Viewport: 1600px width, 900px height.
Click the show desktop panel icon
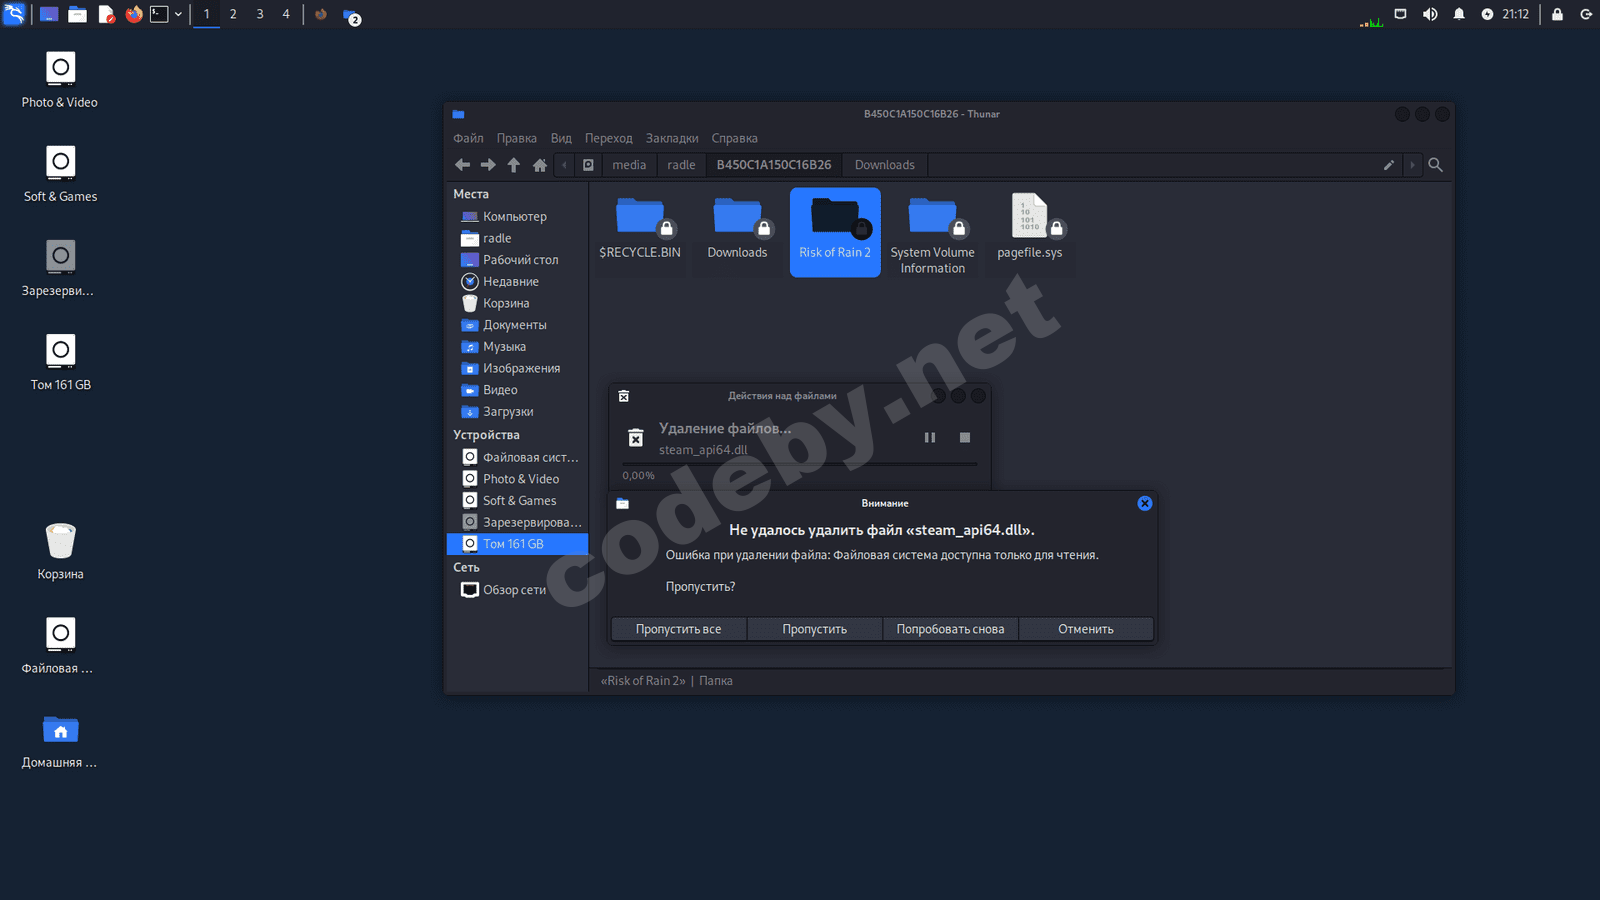pyautogui.click(x=48, y=14)
